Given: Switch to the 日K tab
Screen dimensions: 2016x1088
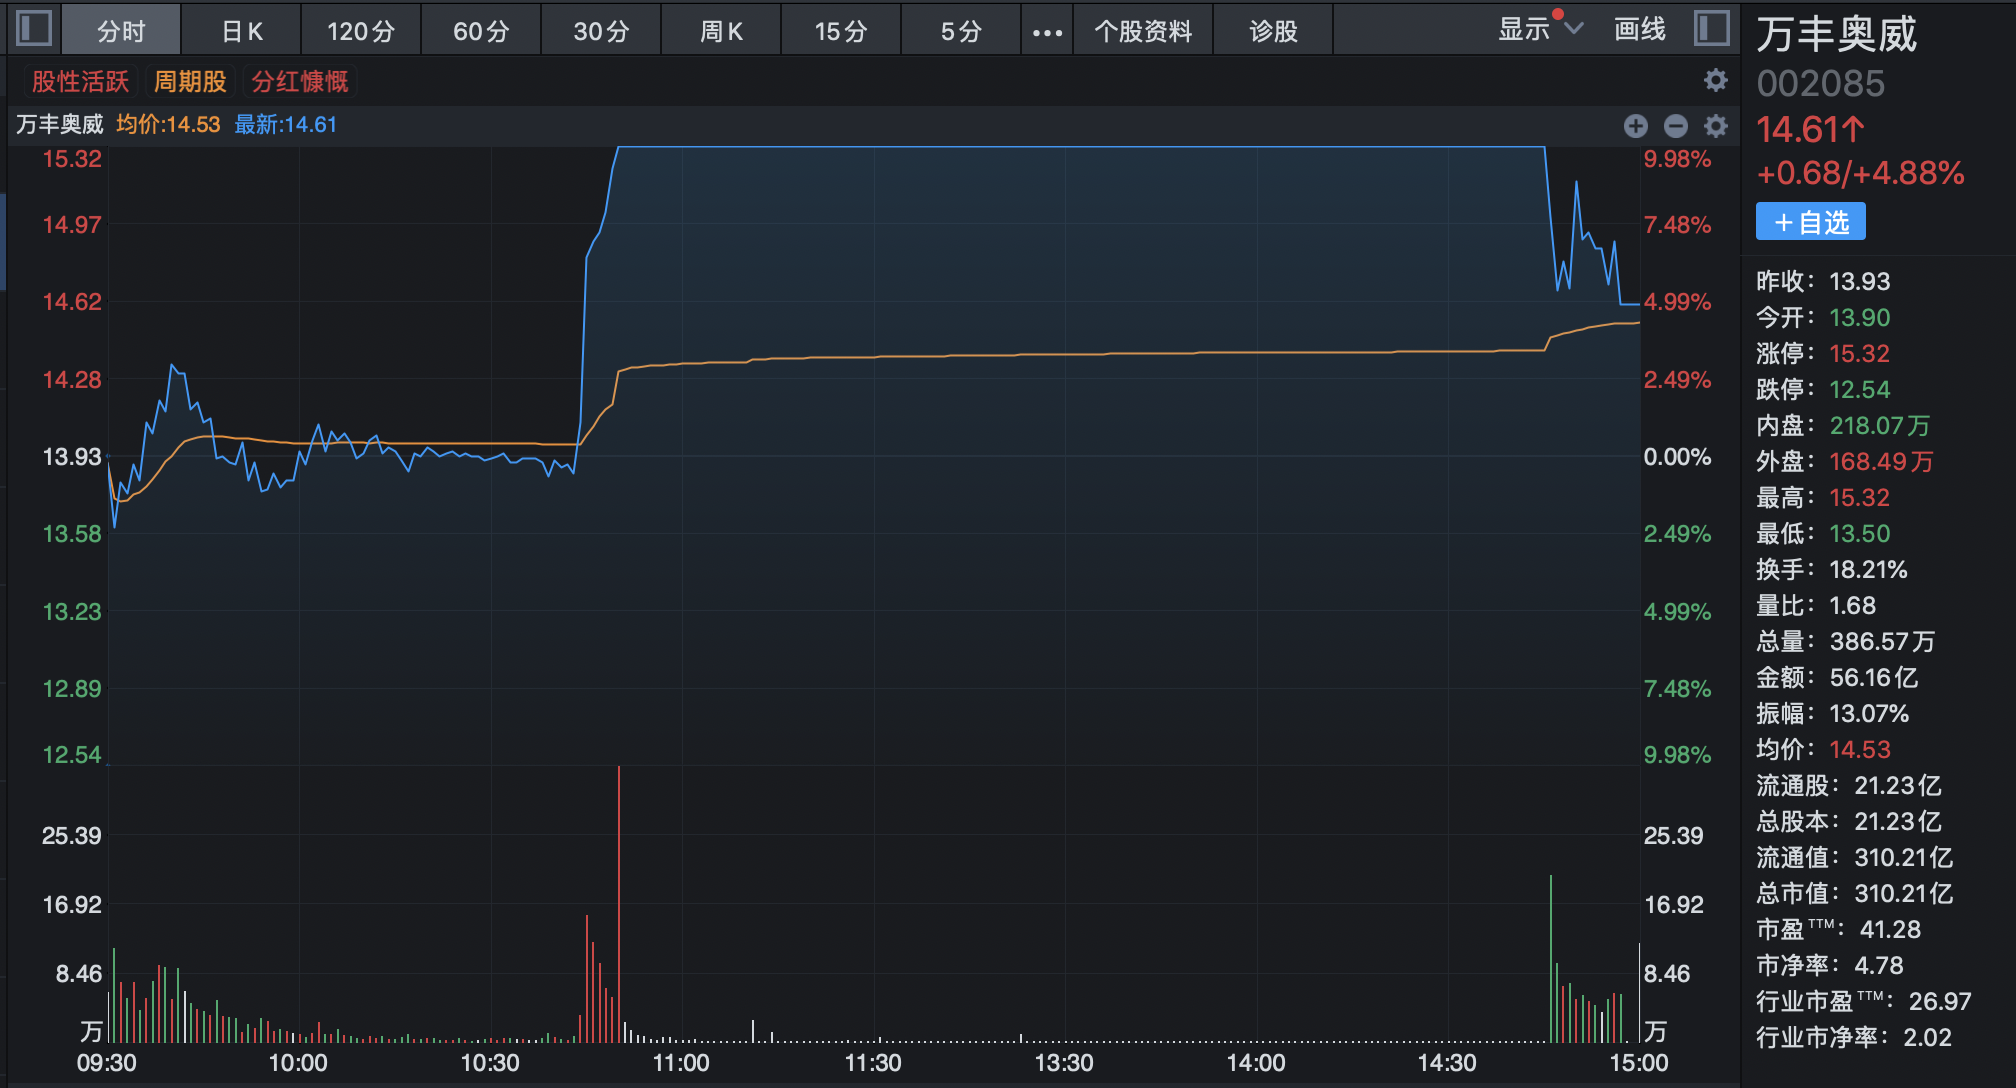Looking at the screenshot, I should (241, 32).
